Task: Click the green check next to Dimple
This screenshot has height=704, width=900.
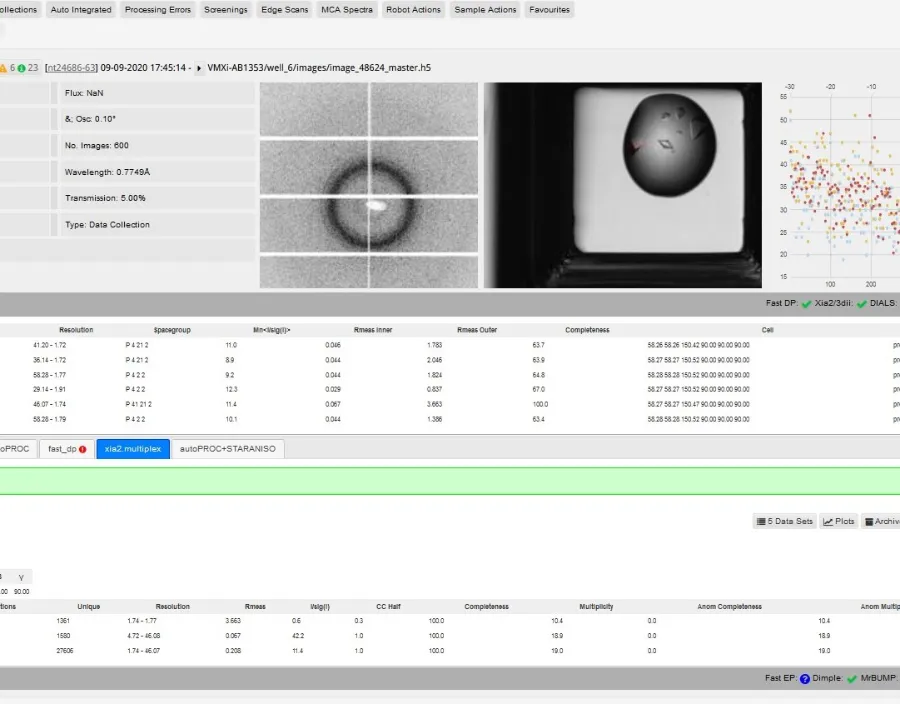Action: [852, 679]
